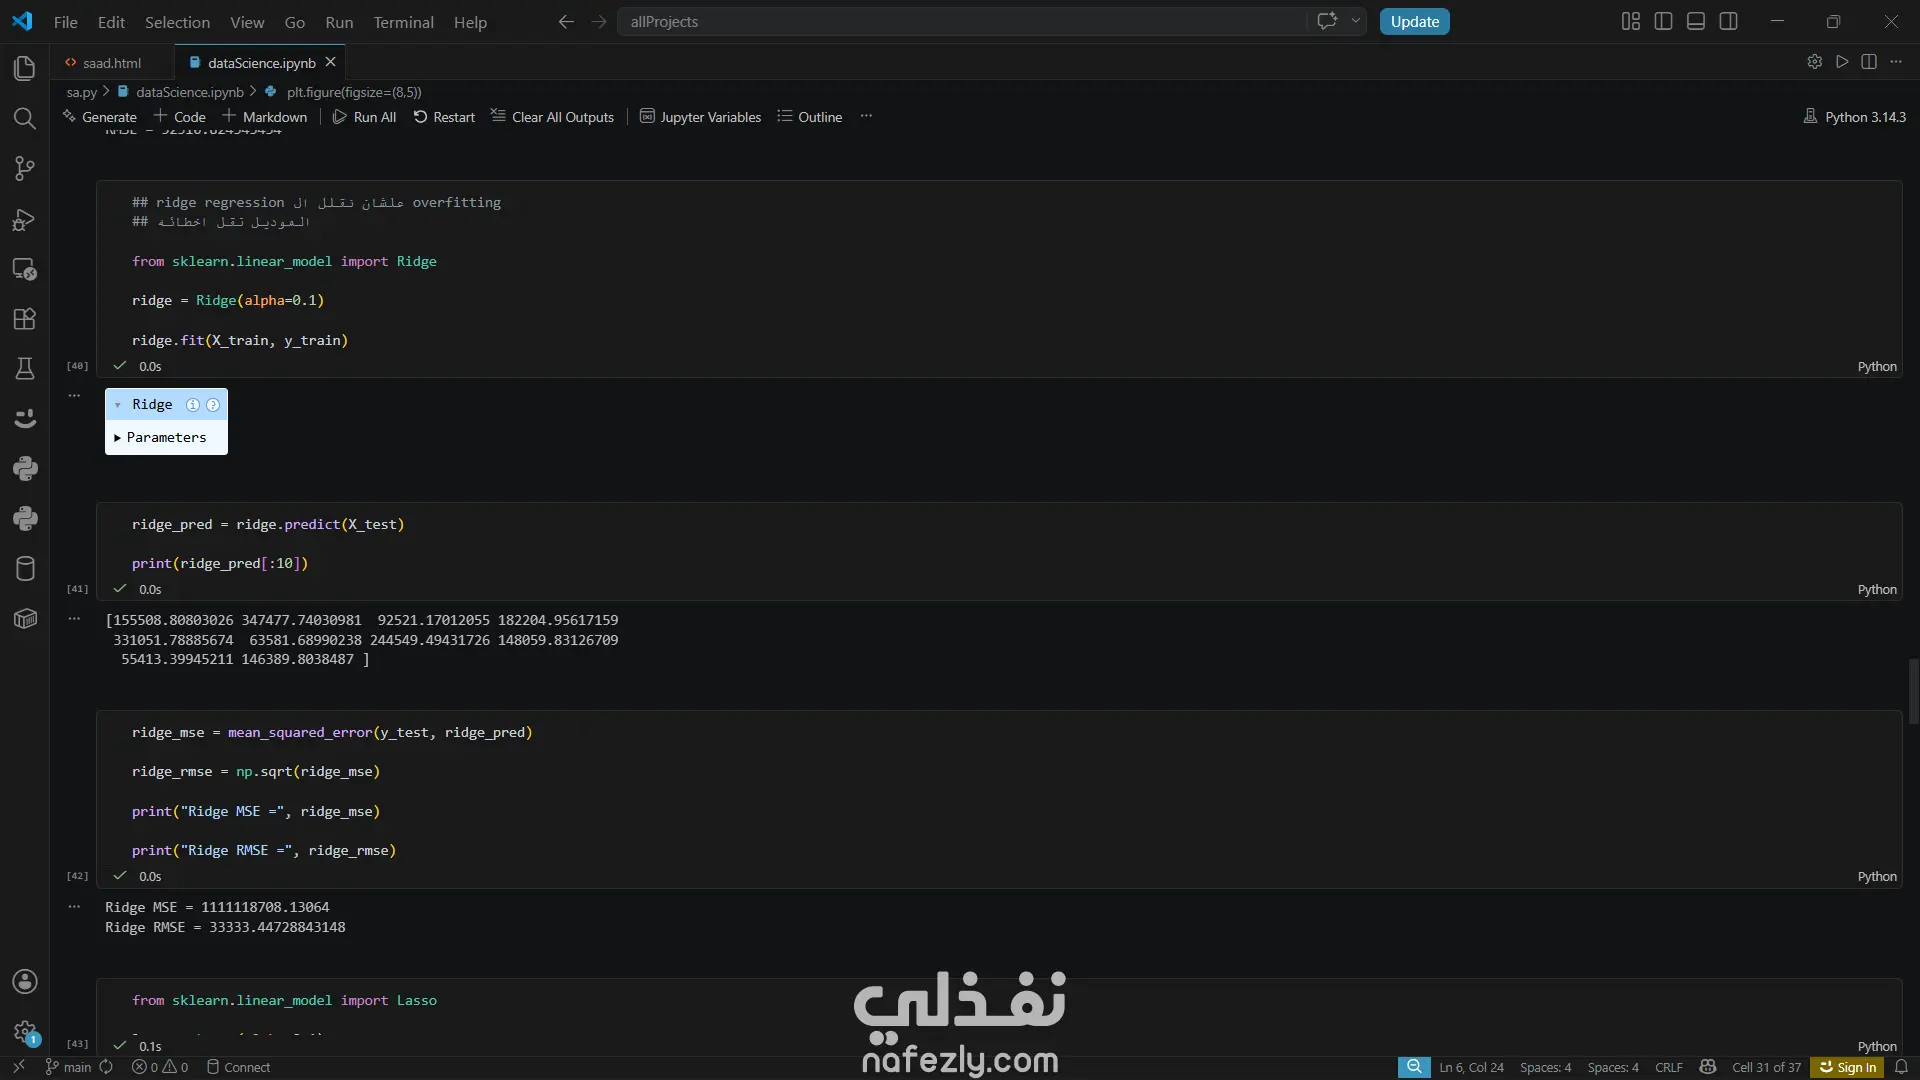Collapse the Ridge estimator output
Screen dimensions: 1920x1080
118,405
